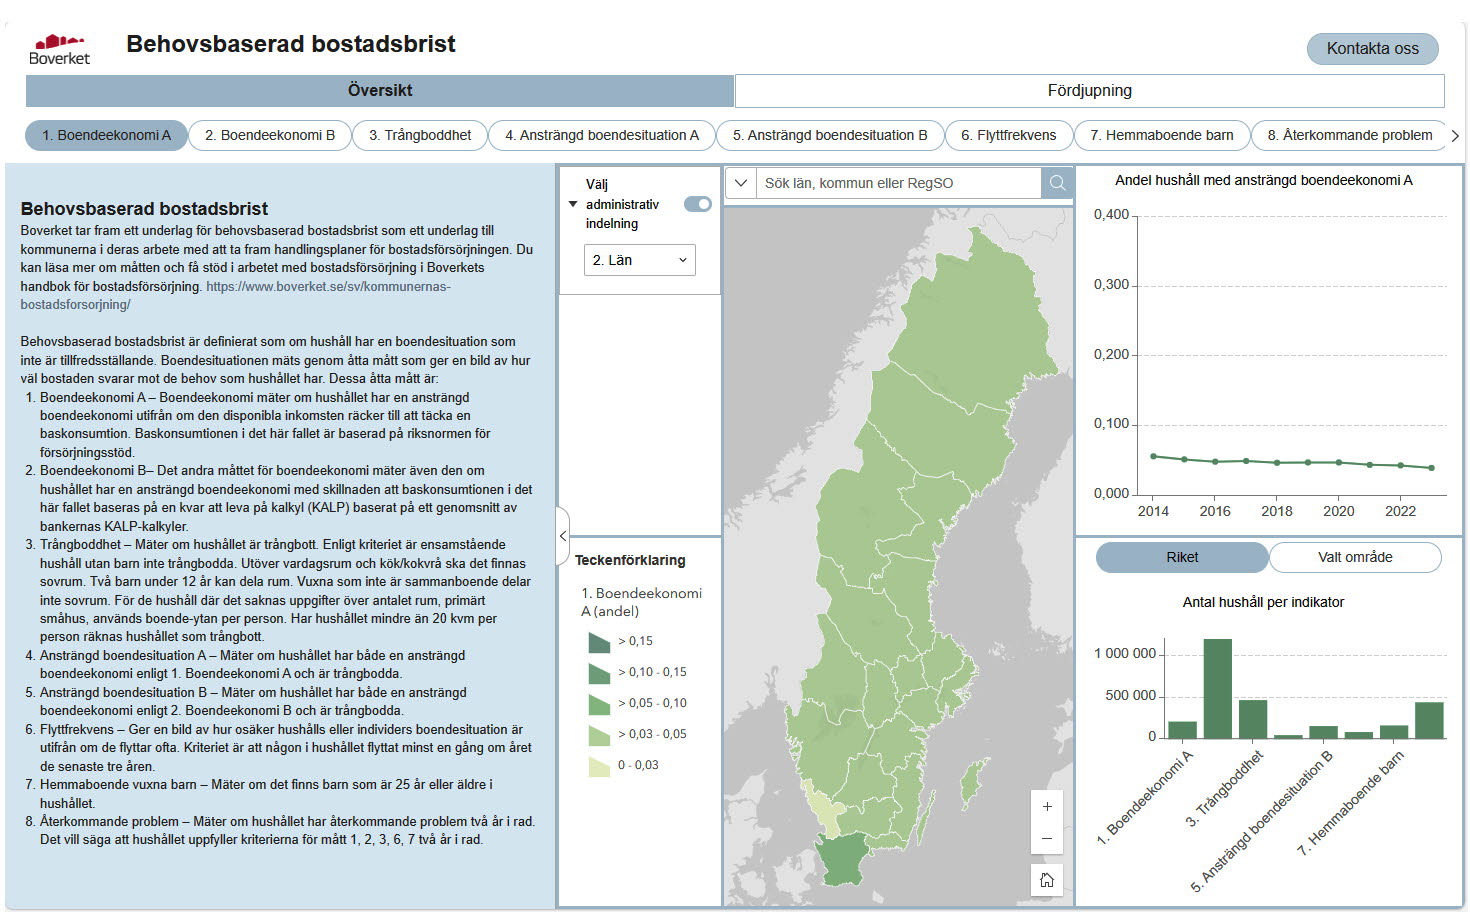Click the Boverket logo
Viewport: 1470px width, 917px height.
[60, 42]
